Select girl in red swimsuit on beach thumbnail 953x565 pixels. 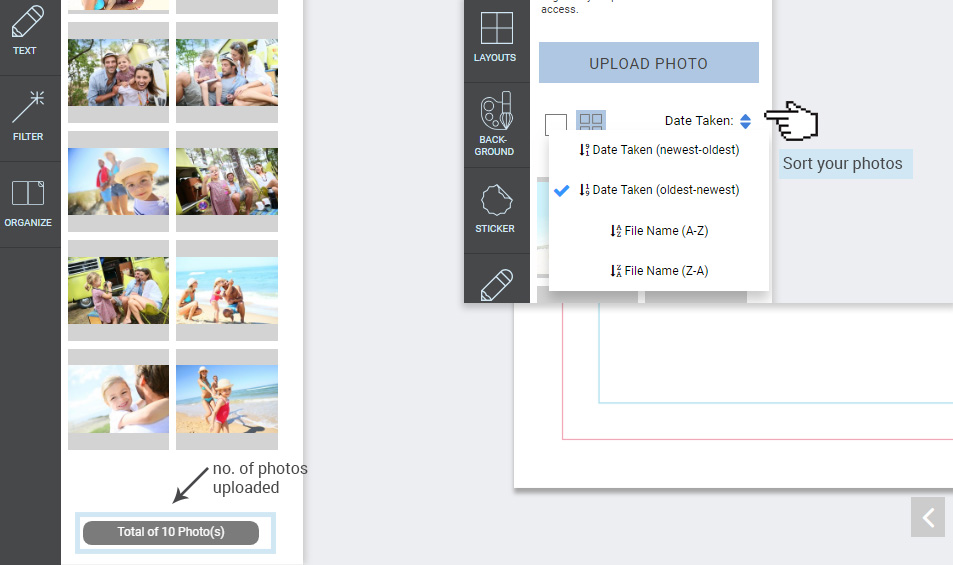click(227, 399)
